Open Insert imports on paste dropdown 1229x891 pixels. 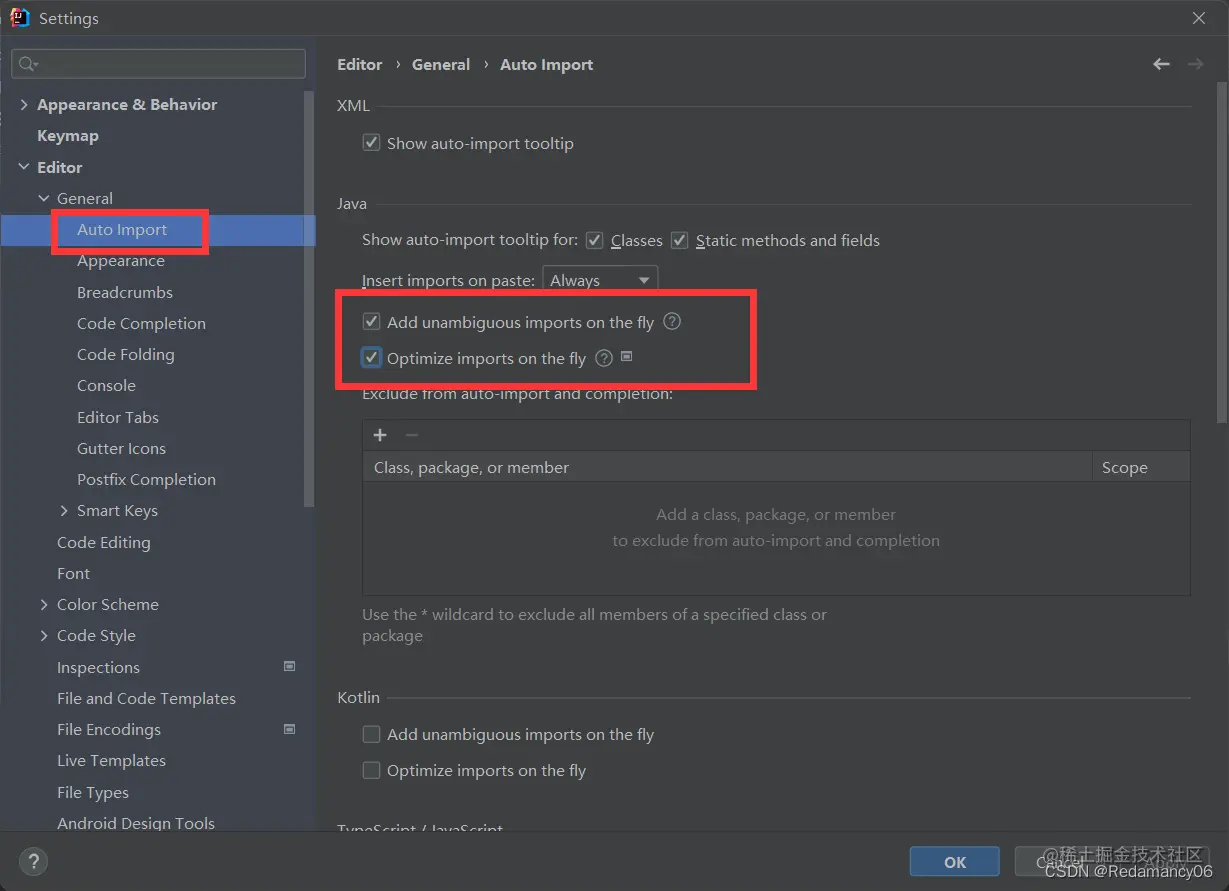[x=600, y=280]
